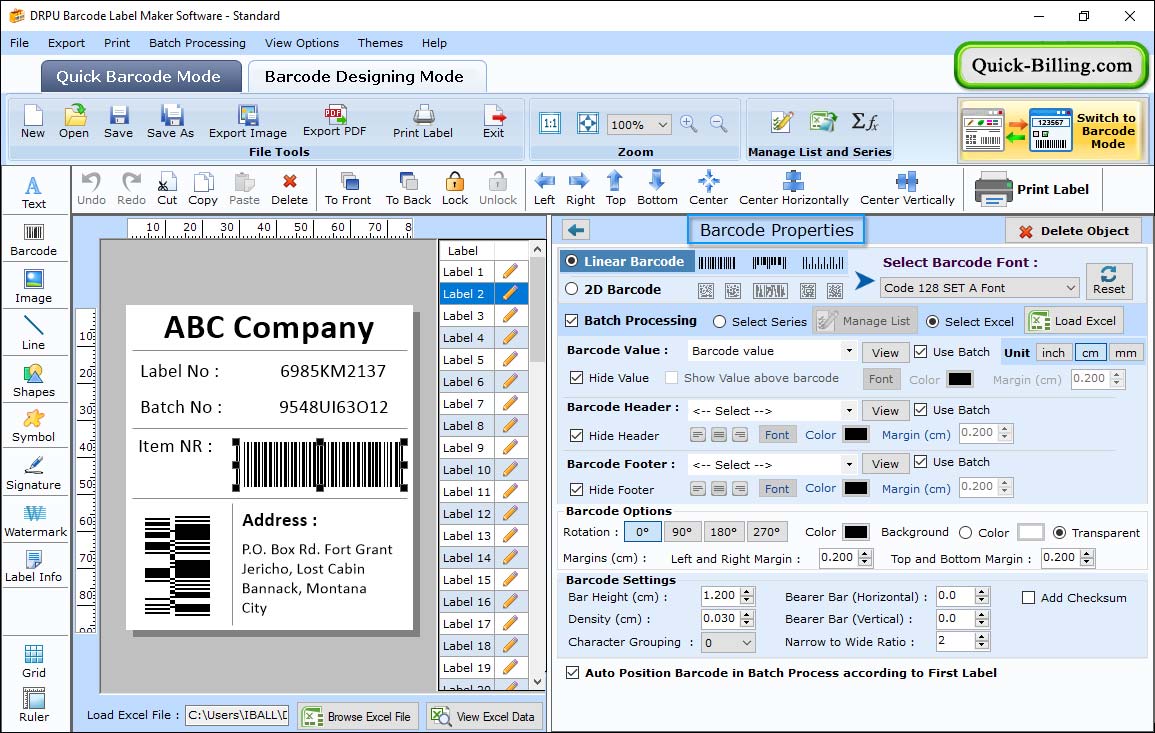This screenshot has height=733, width=1155.
Task: Edit Label 1 with pencil icon
Action: 510,272
